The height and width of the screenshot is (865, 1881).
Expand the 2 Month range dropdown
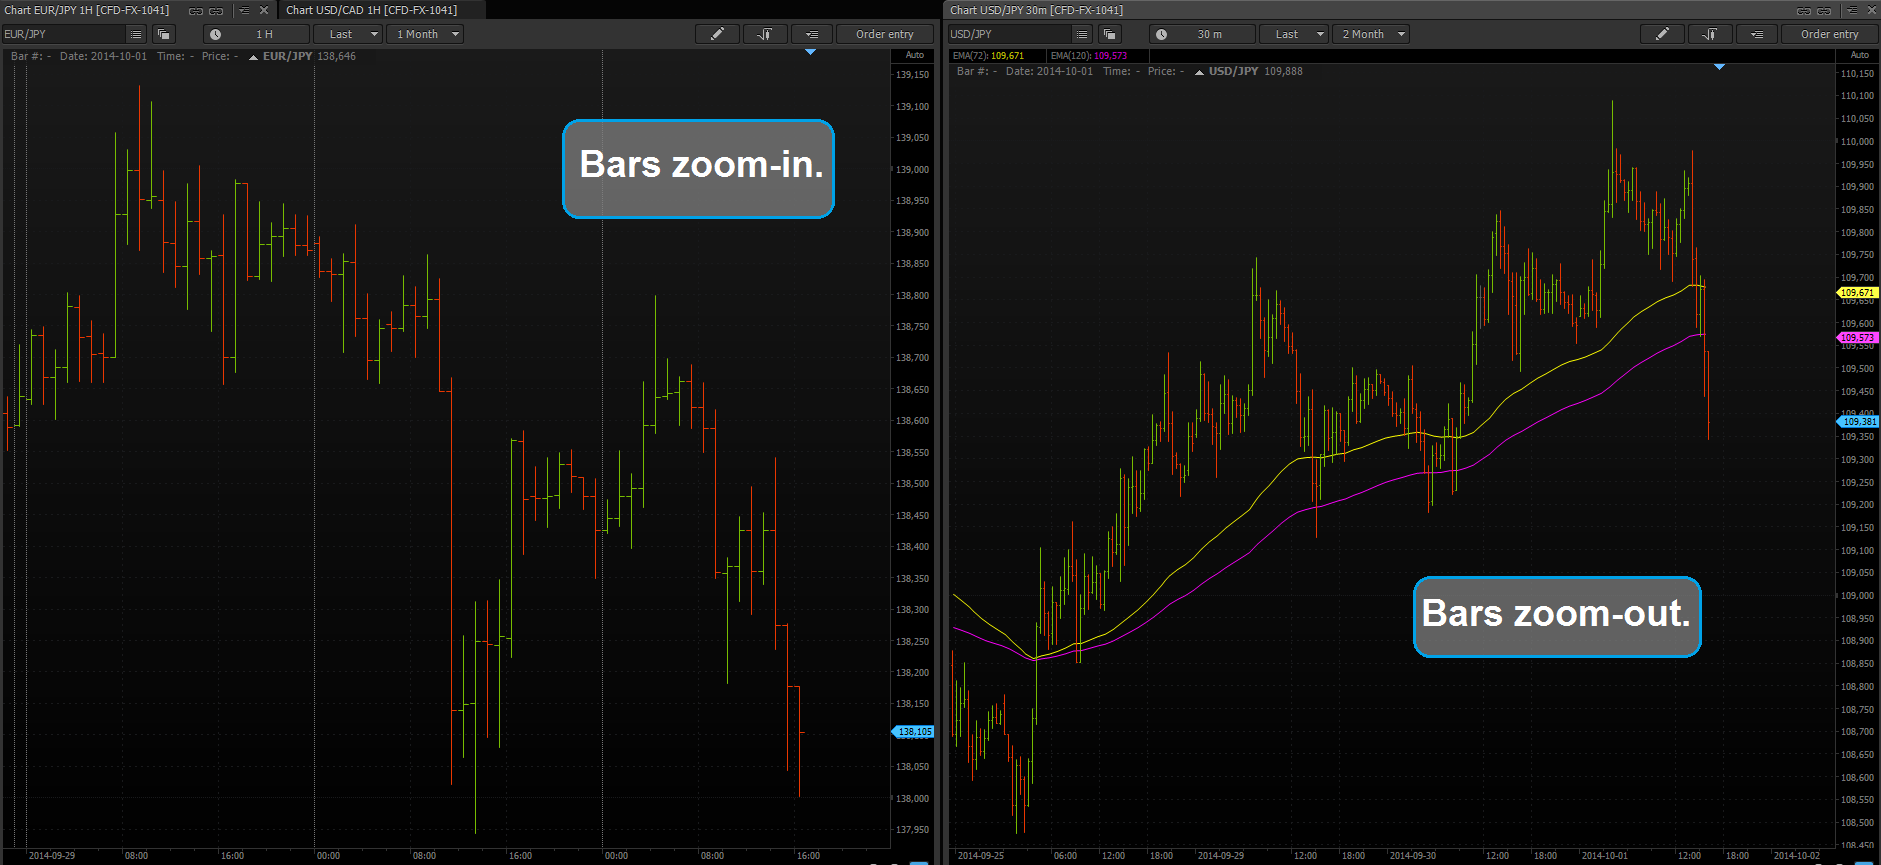tap(1370, 34)
